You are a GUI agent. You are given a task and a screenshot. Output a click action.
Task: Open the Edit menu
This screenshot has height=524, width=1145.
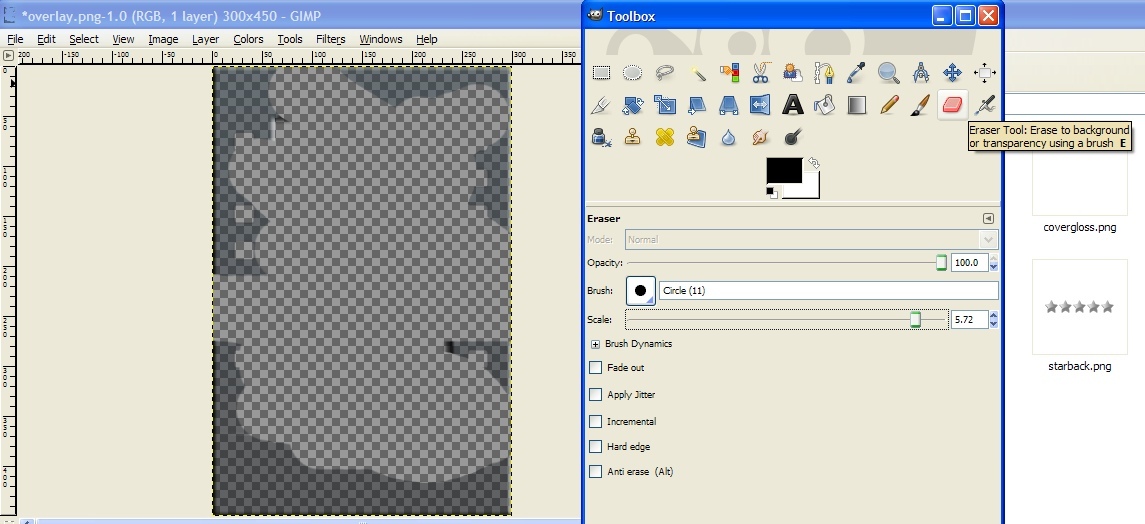click(x=46, y=39)
